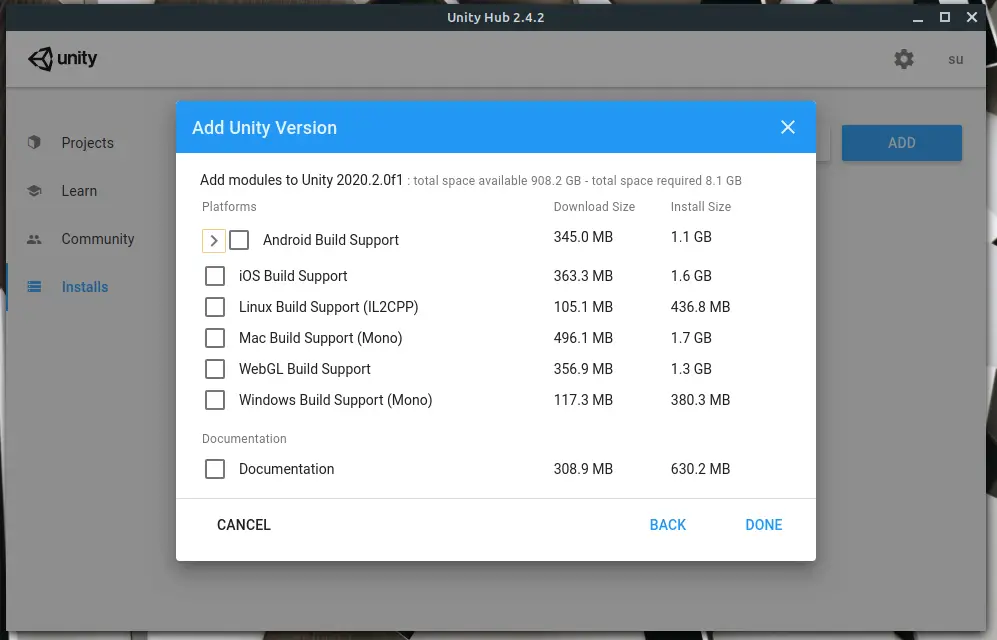The width and height of the screenshot is (997, 640).
Task: Close the Add Unity Version dialog
Action: point(788,127)
